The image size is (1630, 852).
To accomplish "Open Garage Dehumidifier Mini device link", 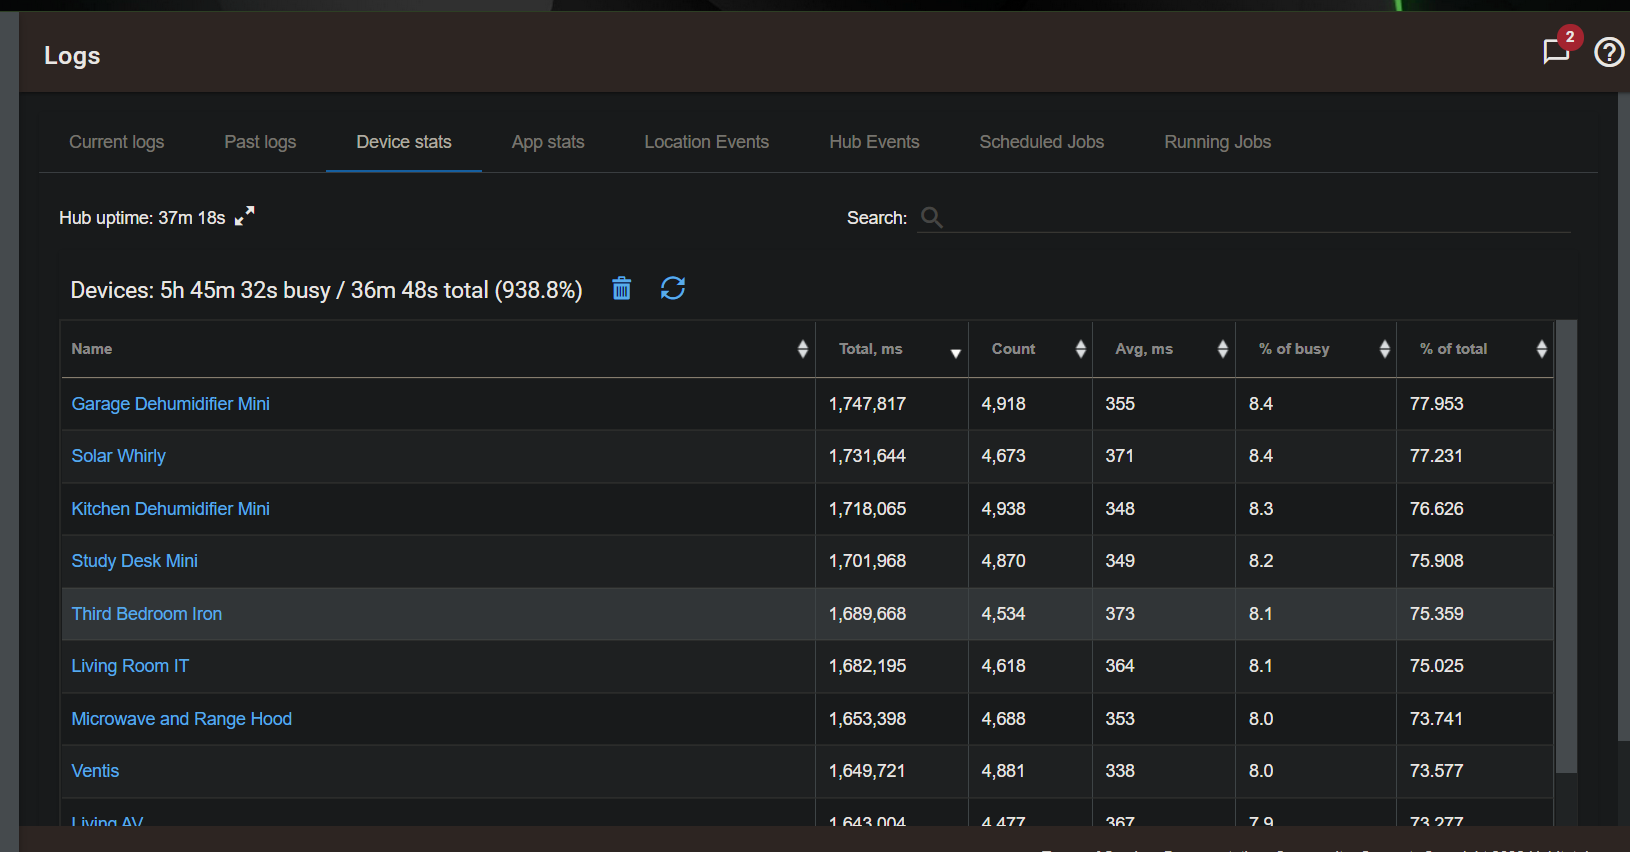I will tap(170, 404).
